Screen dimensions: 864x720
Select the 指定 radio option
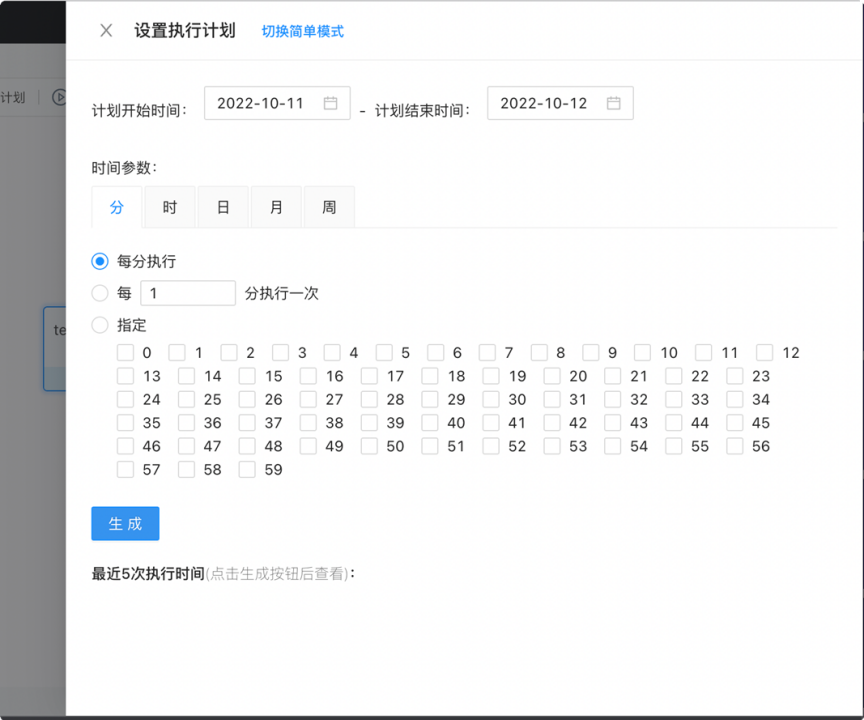pos(100,325)
